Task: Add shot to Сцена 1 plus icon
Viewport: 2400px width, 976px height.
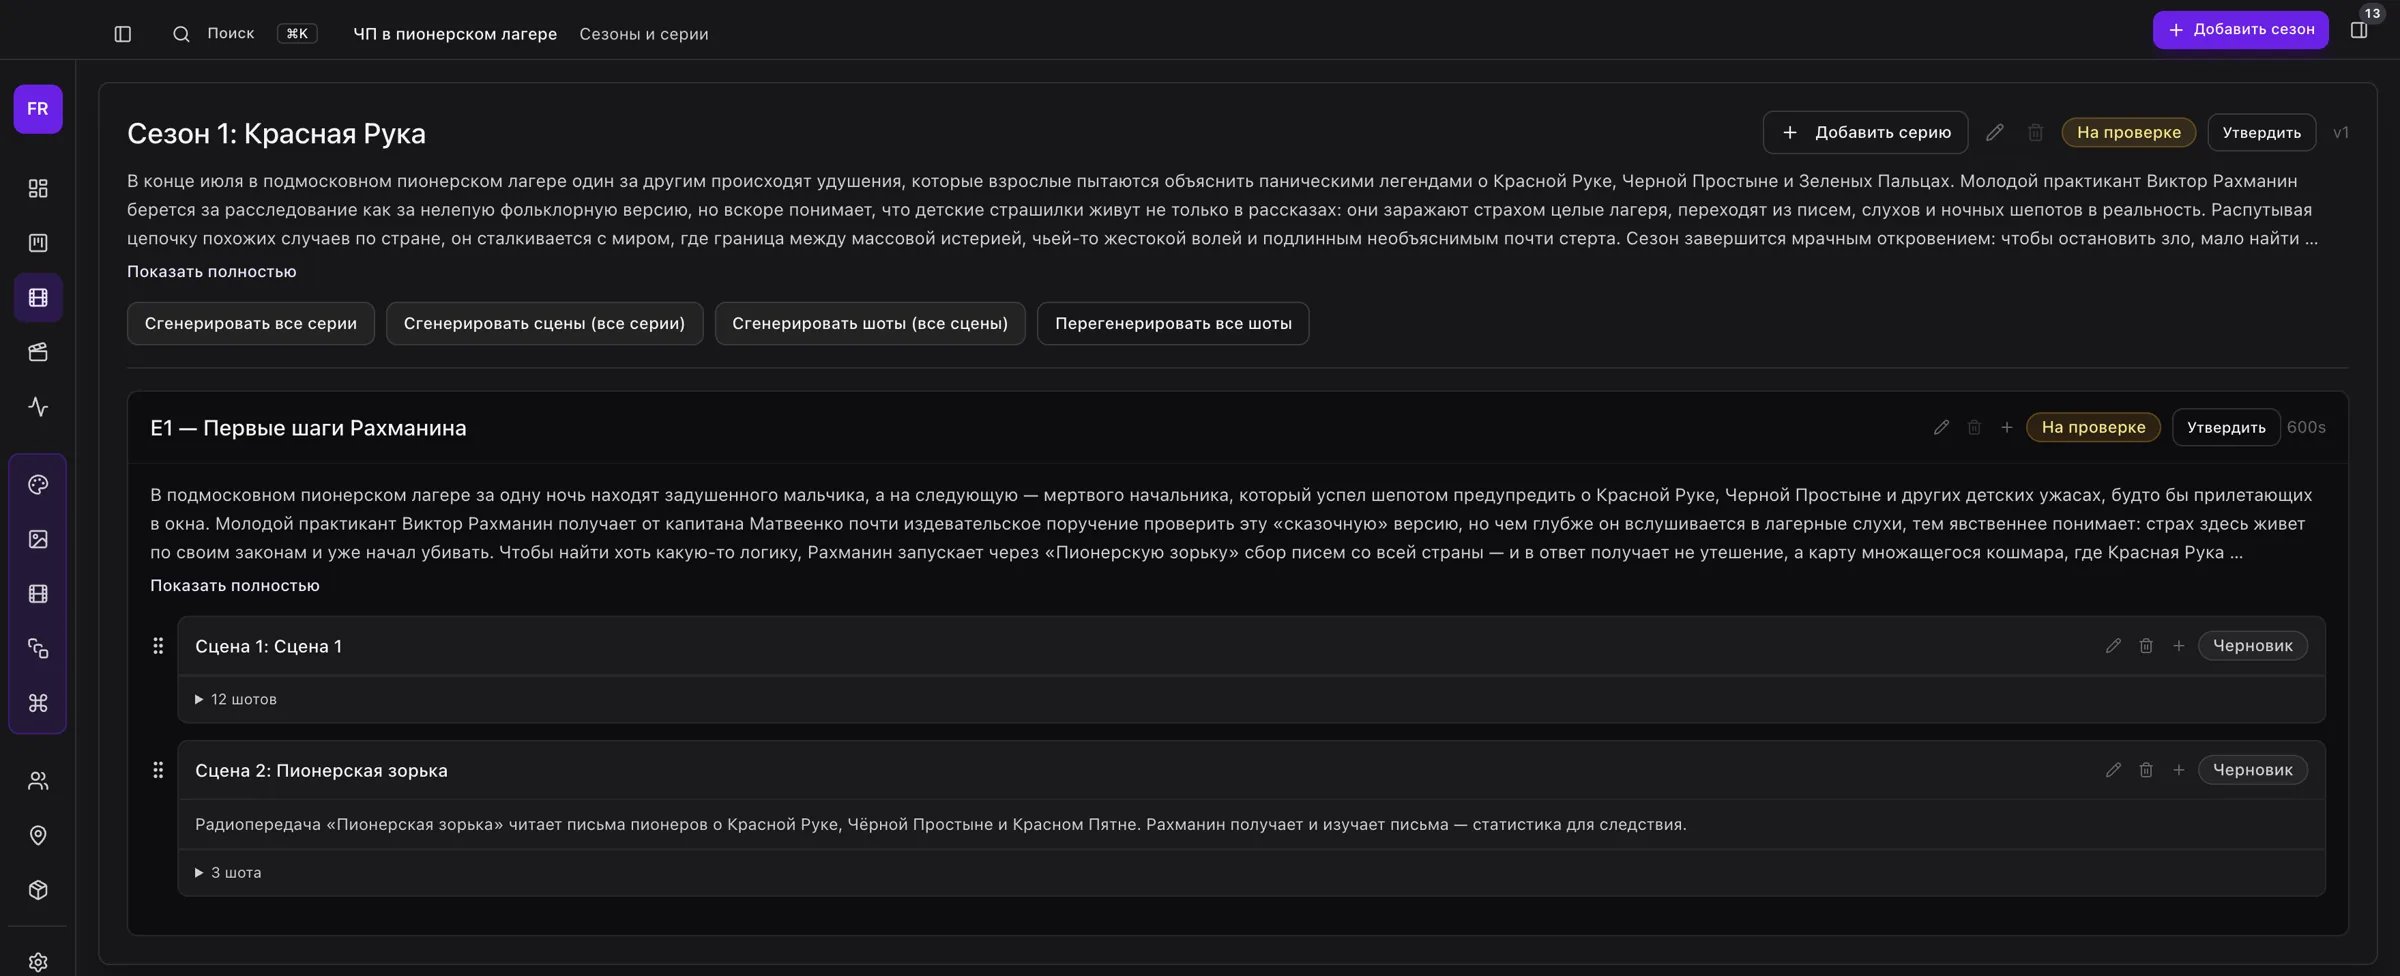Action: [2178, 646]
